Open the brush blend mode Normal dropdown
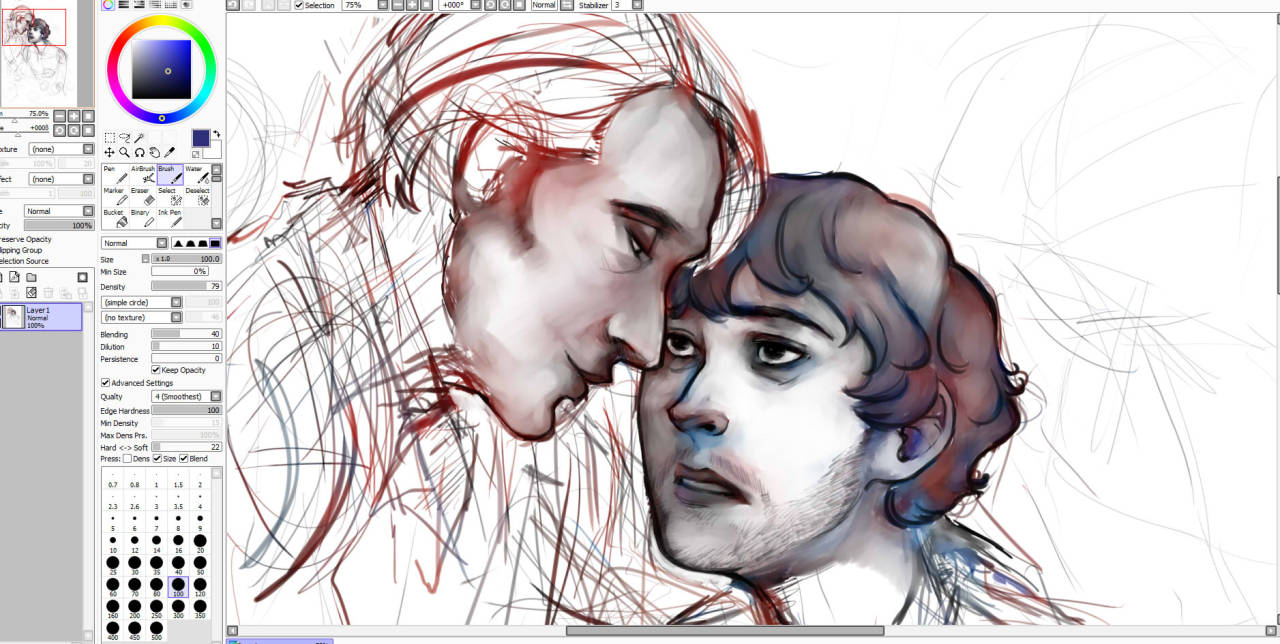Screen dimensions: 1280x644 point(134,243)
